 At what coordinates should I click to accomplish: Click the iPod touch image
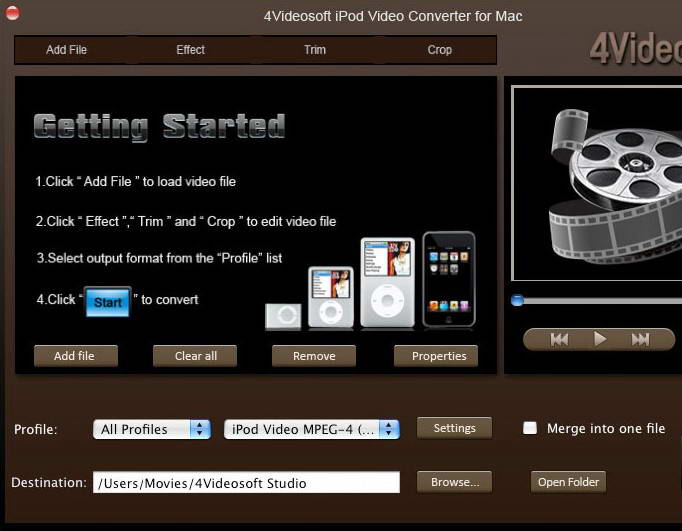(x=449, y=279)
